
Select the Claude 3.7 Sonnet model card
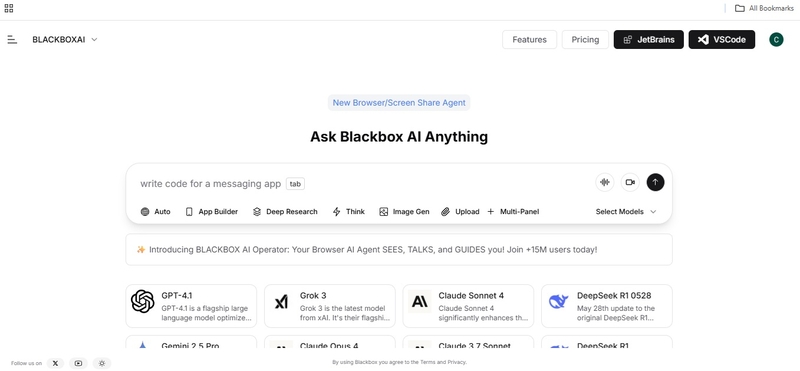(x=468, y=342)
